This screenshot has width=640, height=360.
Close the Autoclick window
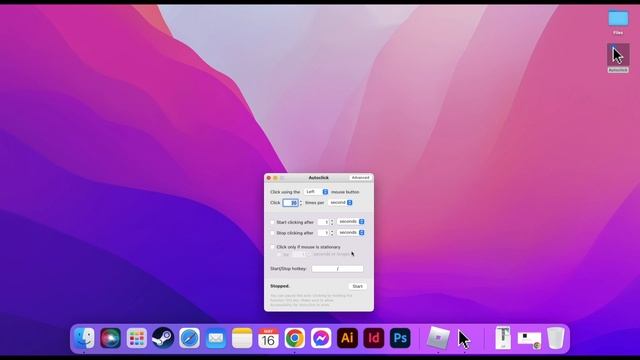269,178
